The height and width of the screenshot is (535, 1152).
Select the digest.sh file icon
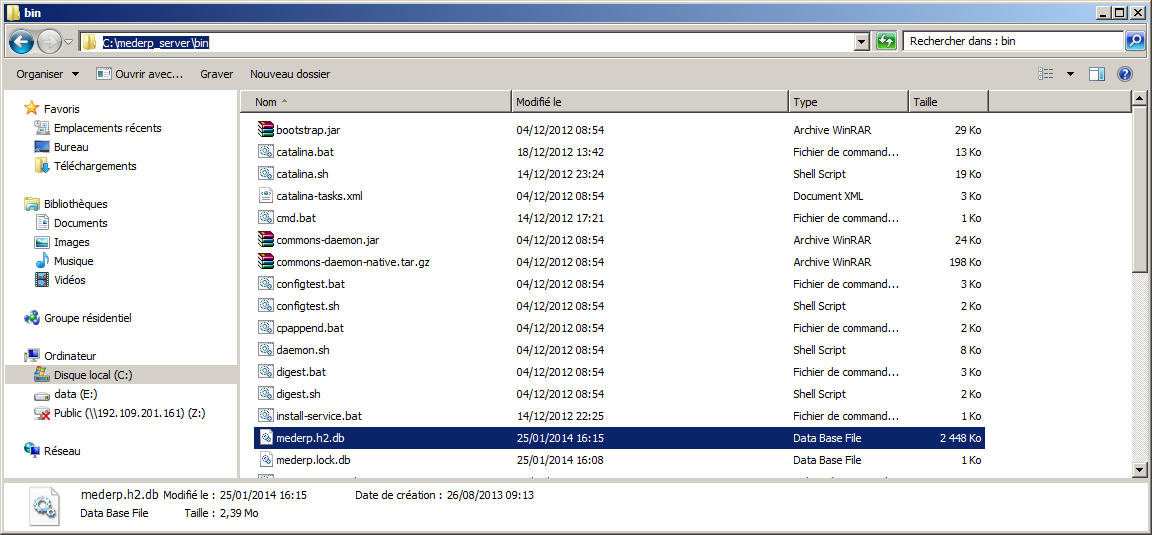point(265,394)
